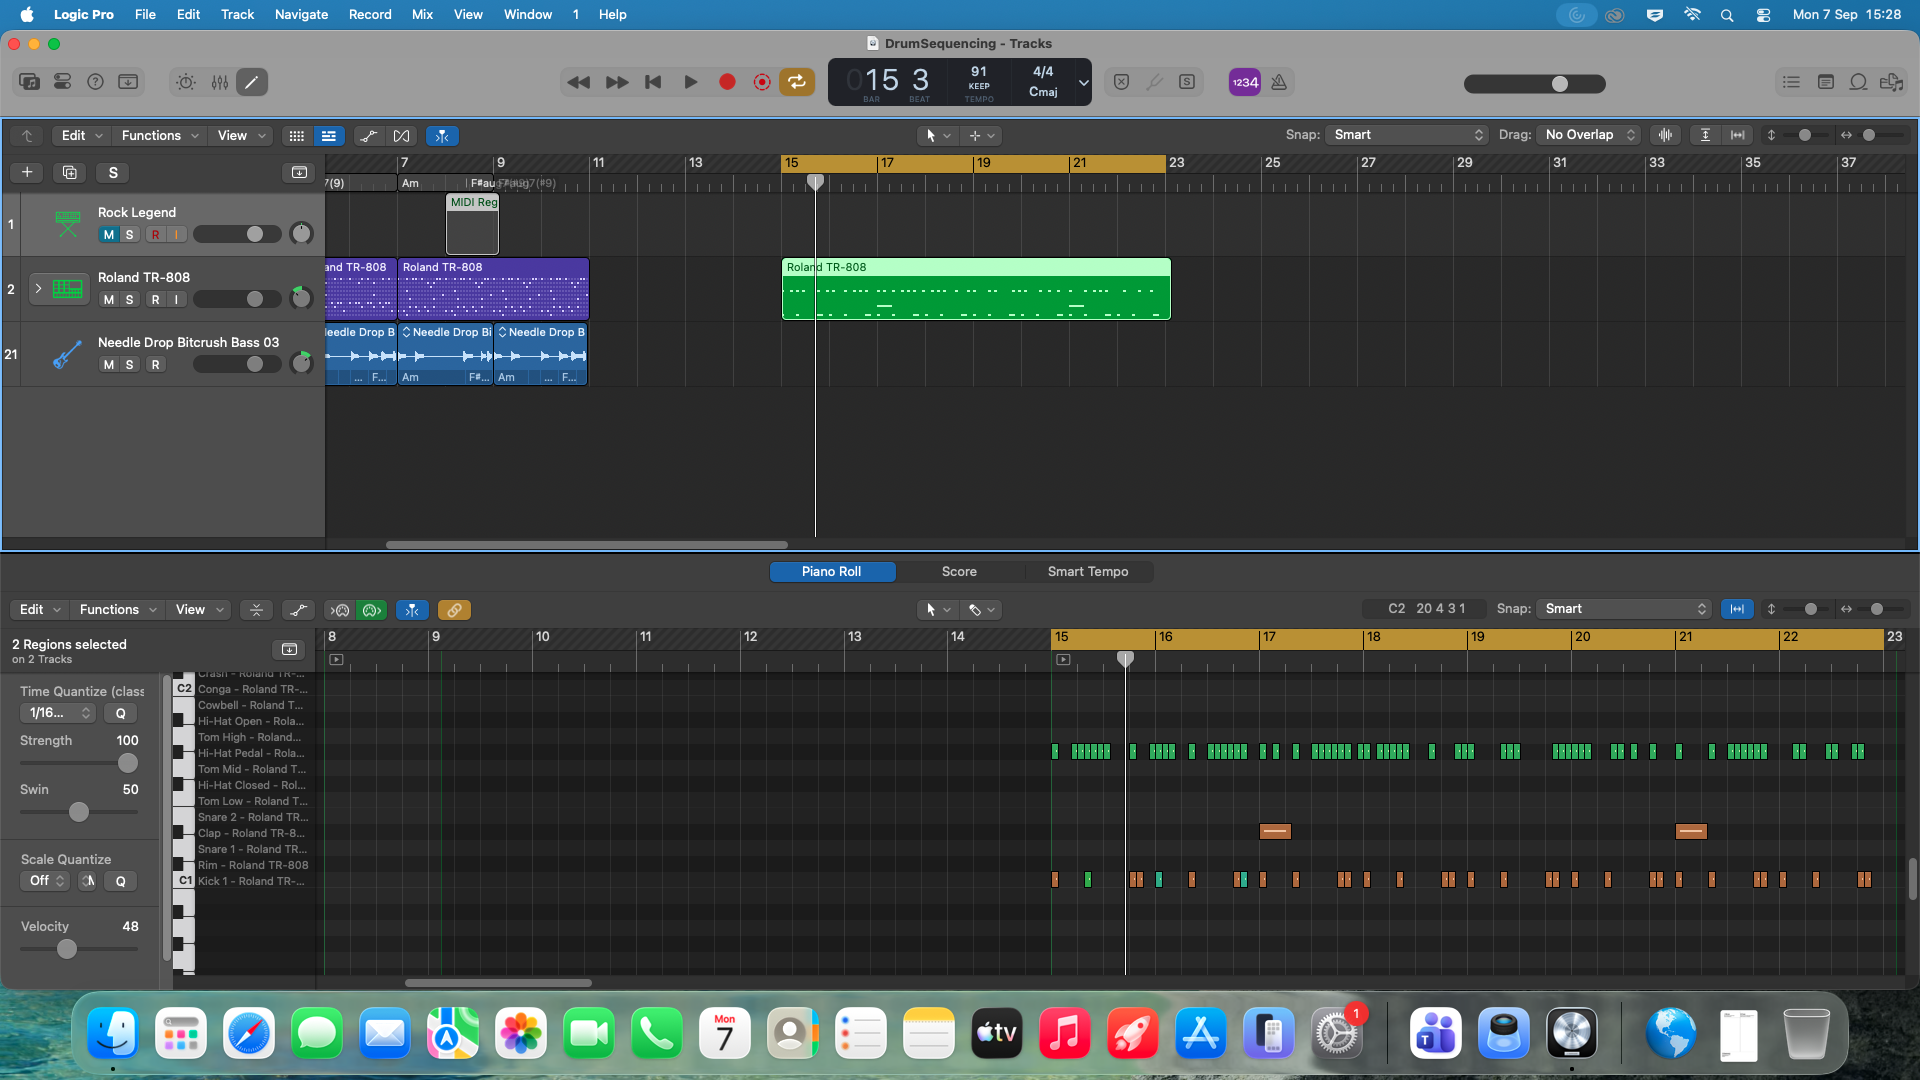Click the Duplicate Track button
Screen dimensions: 1920x1080
point(69,172)
